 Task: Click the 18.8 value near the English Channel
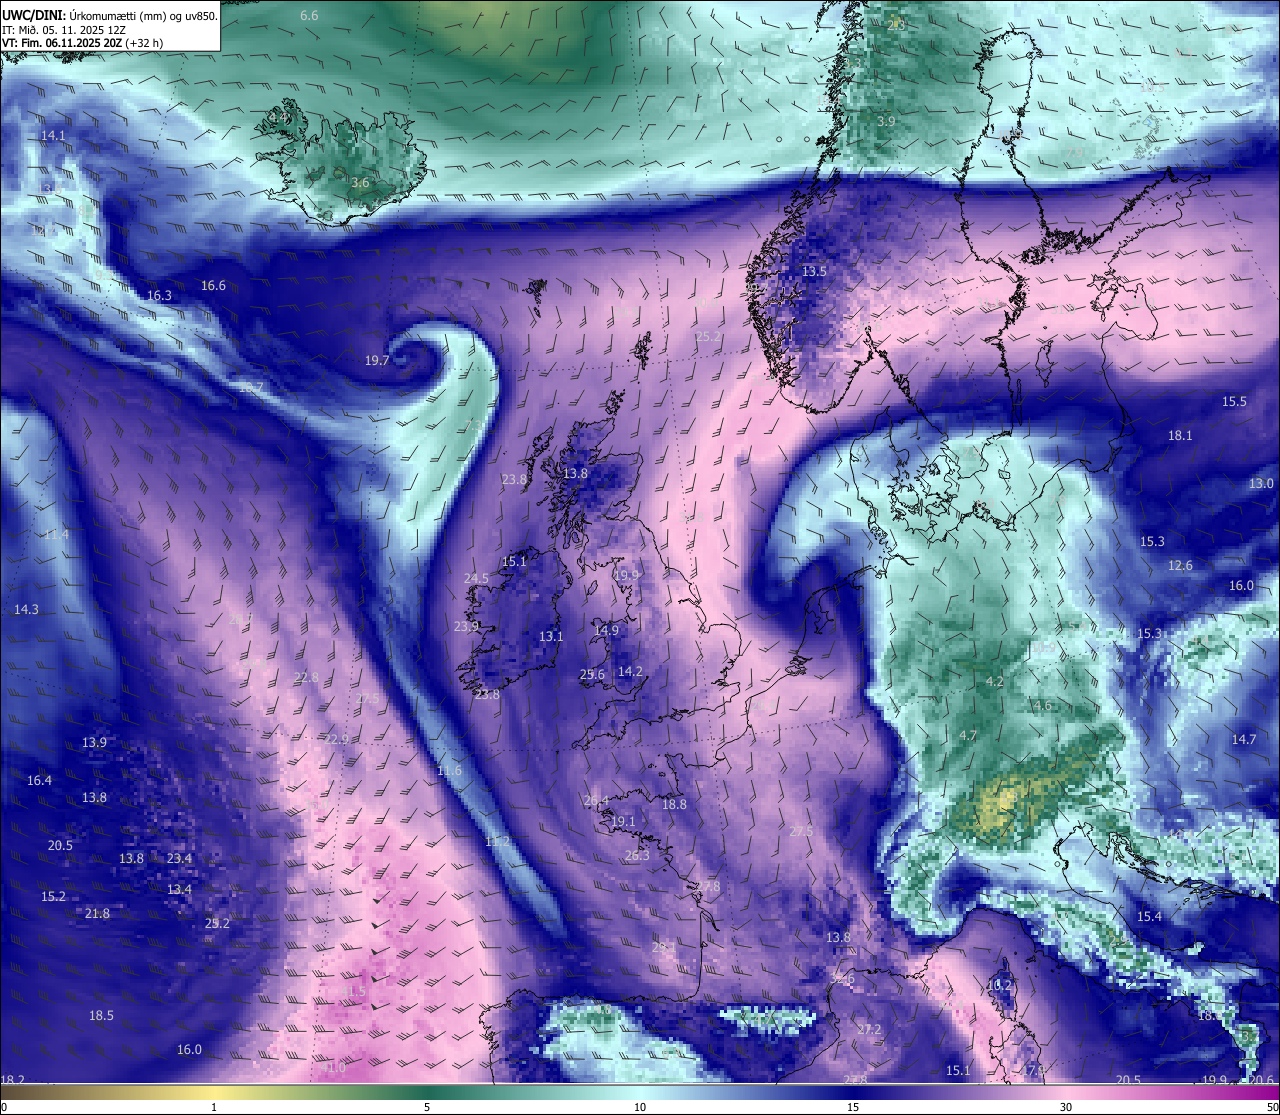coord(675,804)
